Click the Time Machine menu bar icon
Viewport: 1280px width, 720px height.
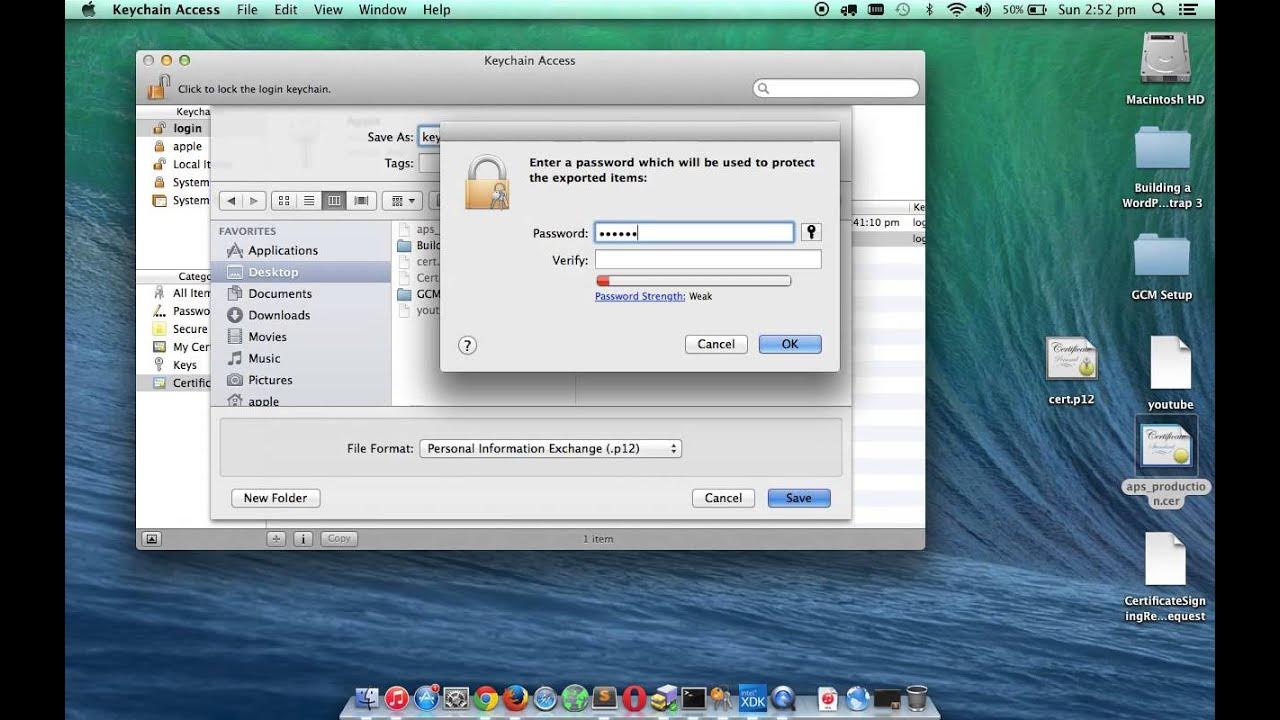tap(903, 10)
